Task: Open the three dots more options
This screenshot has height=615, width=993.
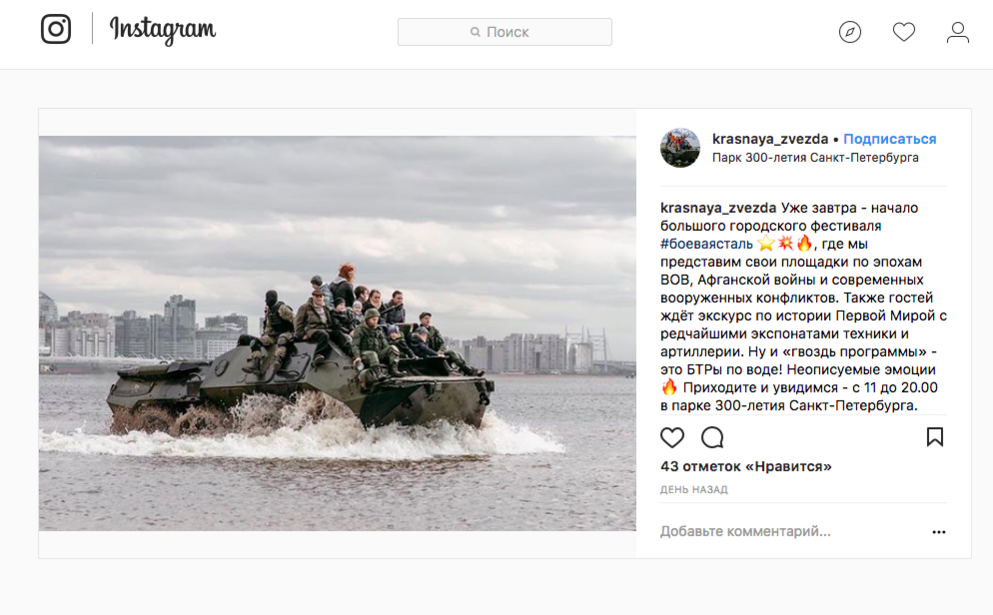Action: point(939,532)
